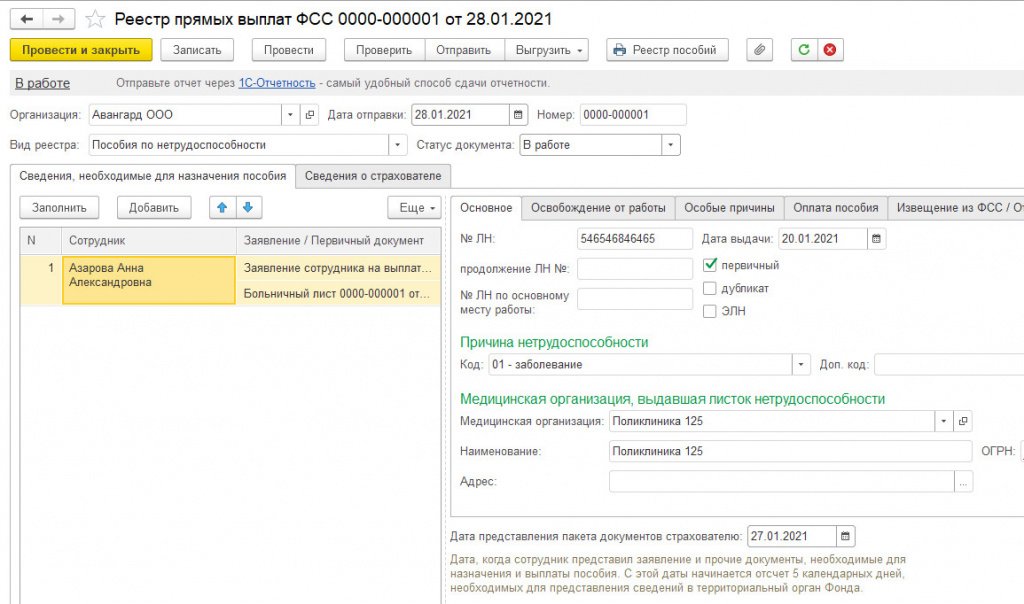This screenshot has width=1024, height=604.
Task: Click into the продолжение ЛН № field
Action: click(634, 269)
